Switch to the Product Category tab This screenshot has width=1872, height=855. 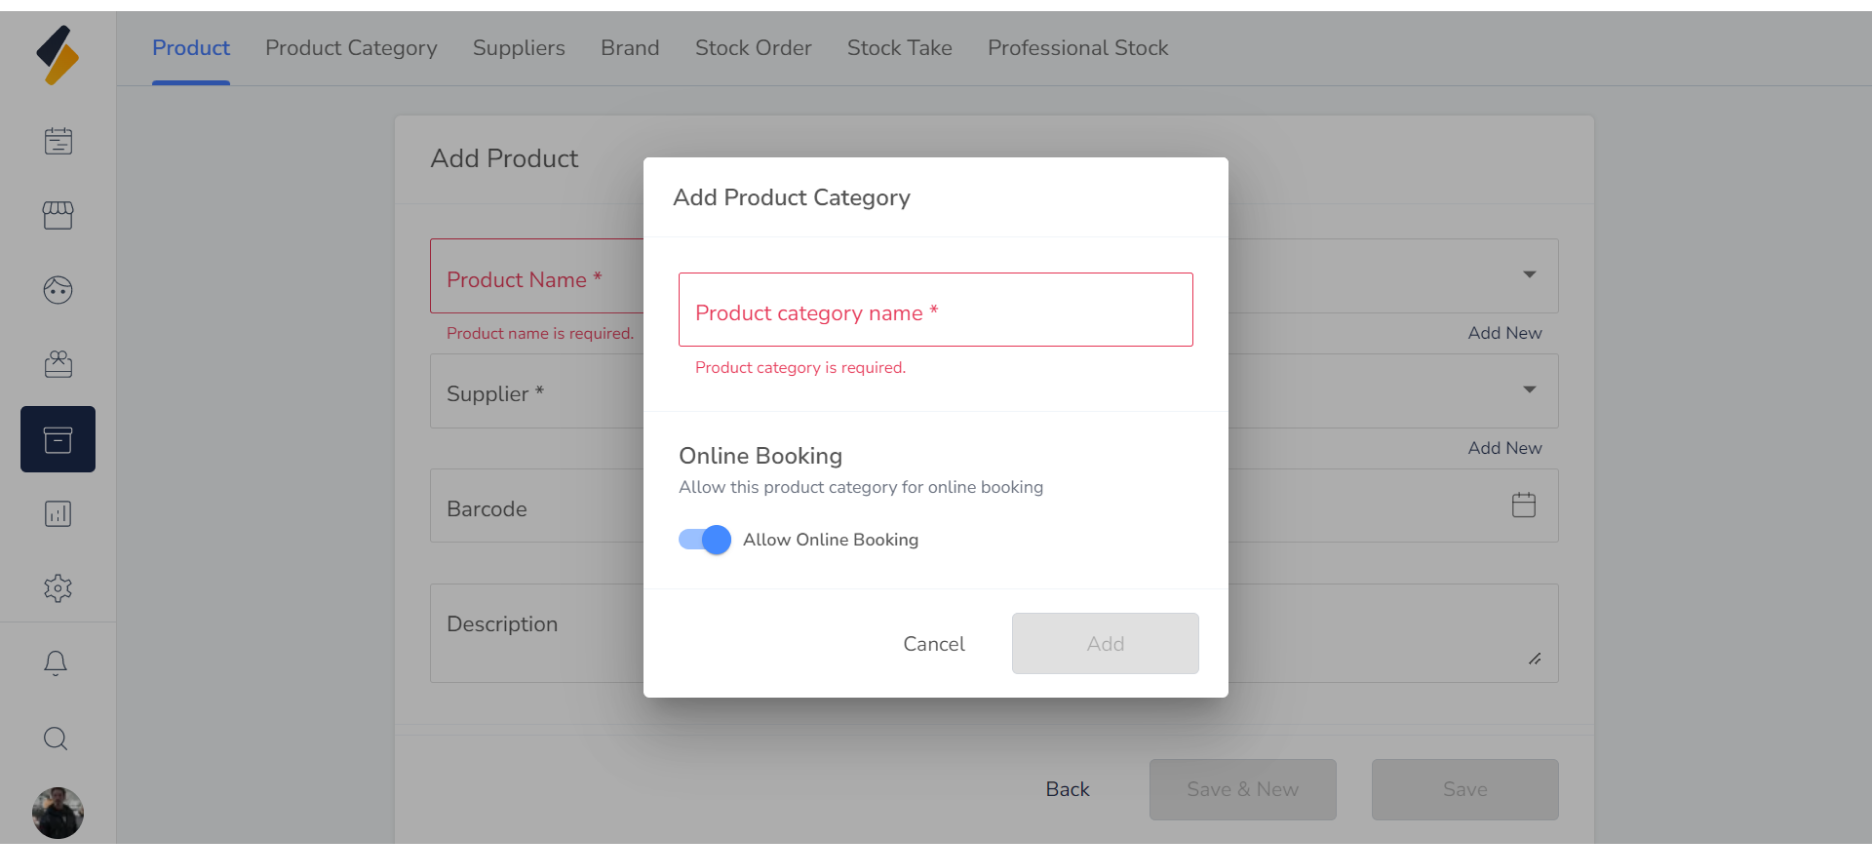click(x=351, y=48)
